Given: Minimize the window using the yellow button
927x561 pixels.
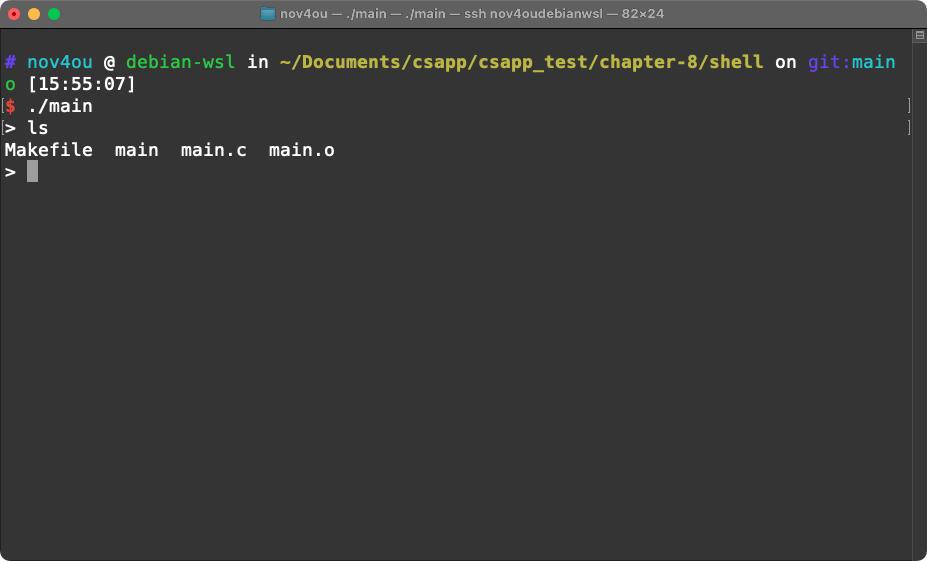Looking at the screenshot, I should [x=34, y=14].
